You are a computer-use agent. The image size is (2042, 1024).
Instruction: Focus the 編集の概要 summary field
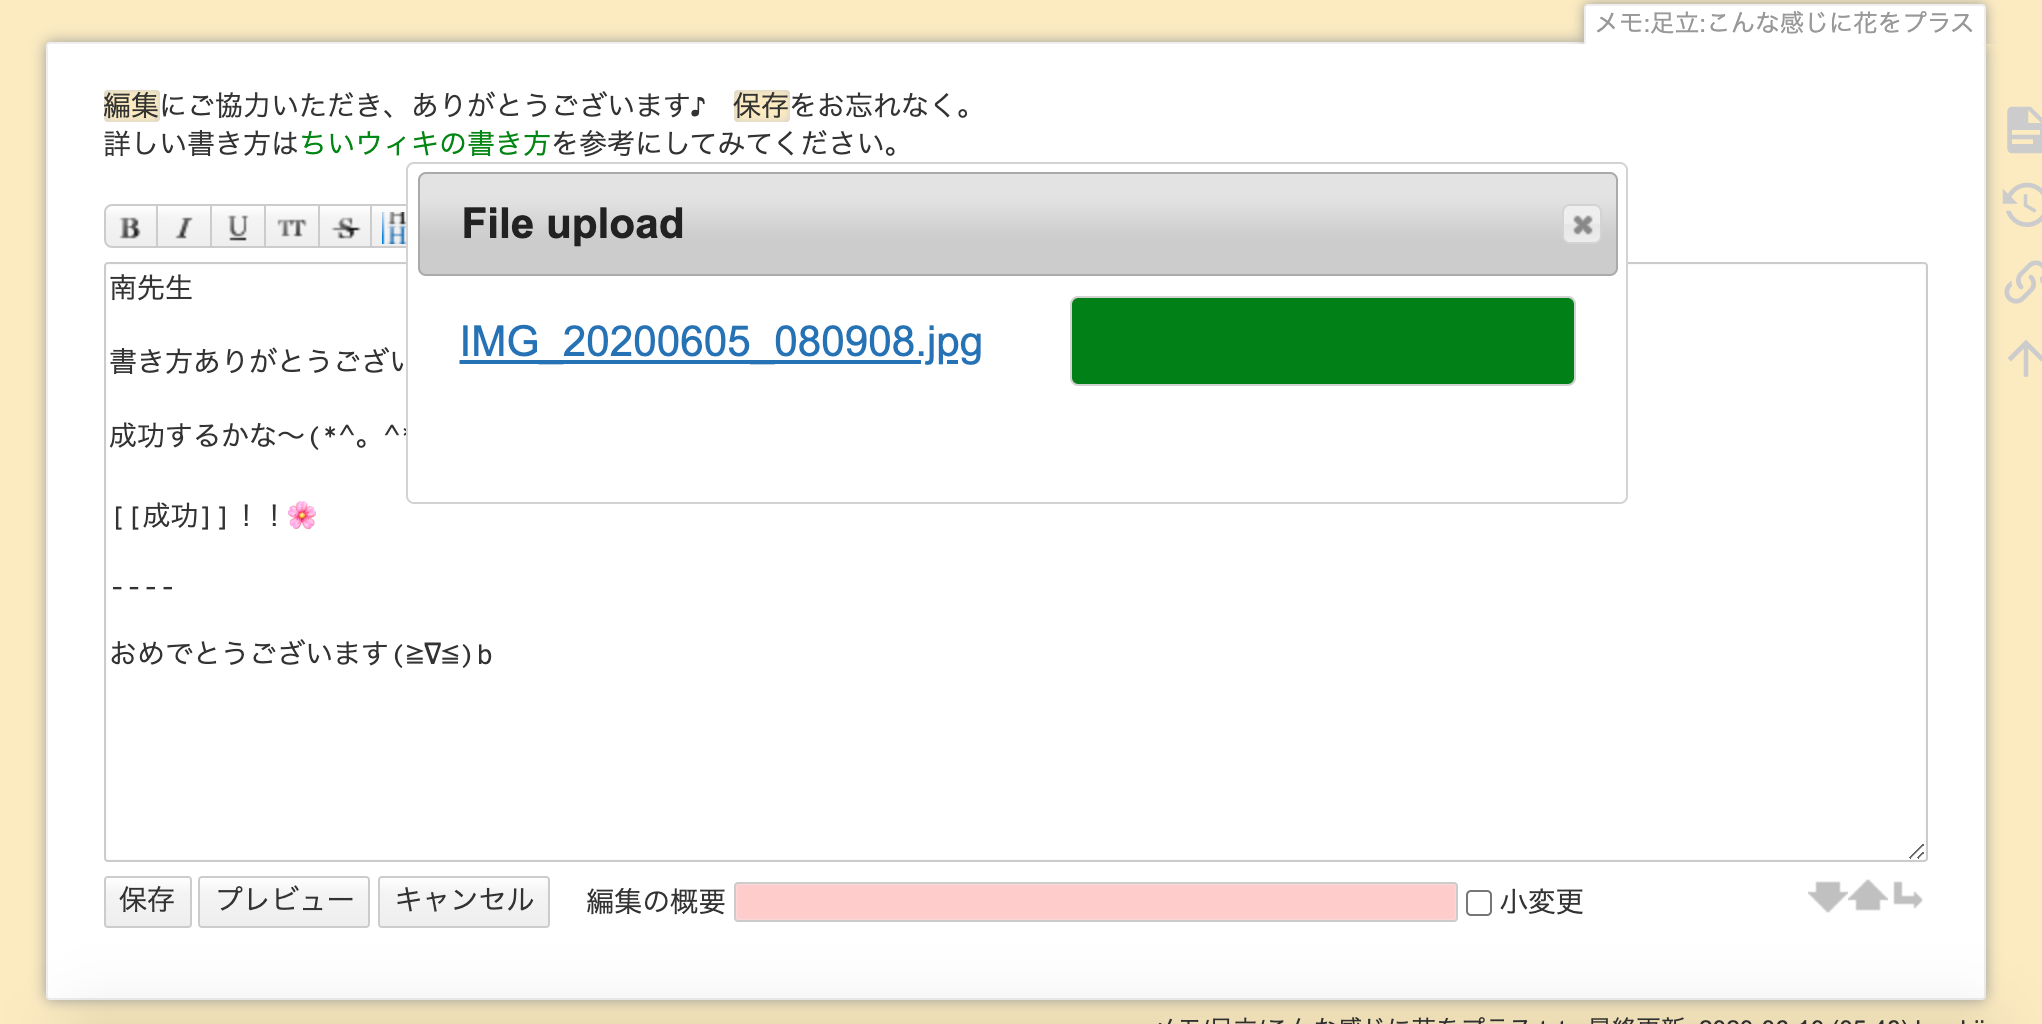[1095, 902]
